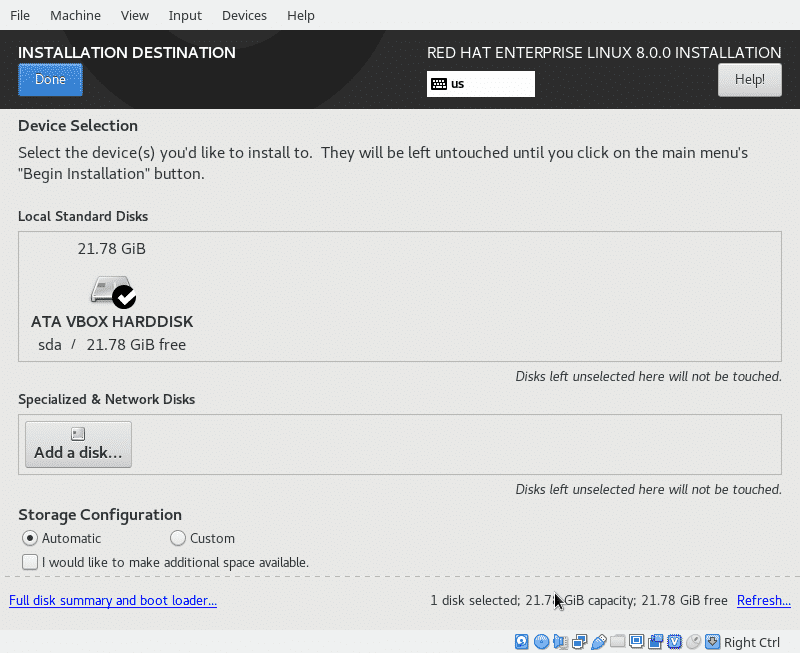Click the network adapter status icon
Screen dimensions: 800x653
click(x=580, y=641)
